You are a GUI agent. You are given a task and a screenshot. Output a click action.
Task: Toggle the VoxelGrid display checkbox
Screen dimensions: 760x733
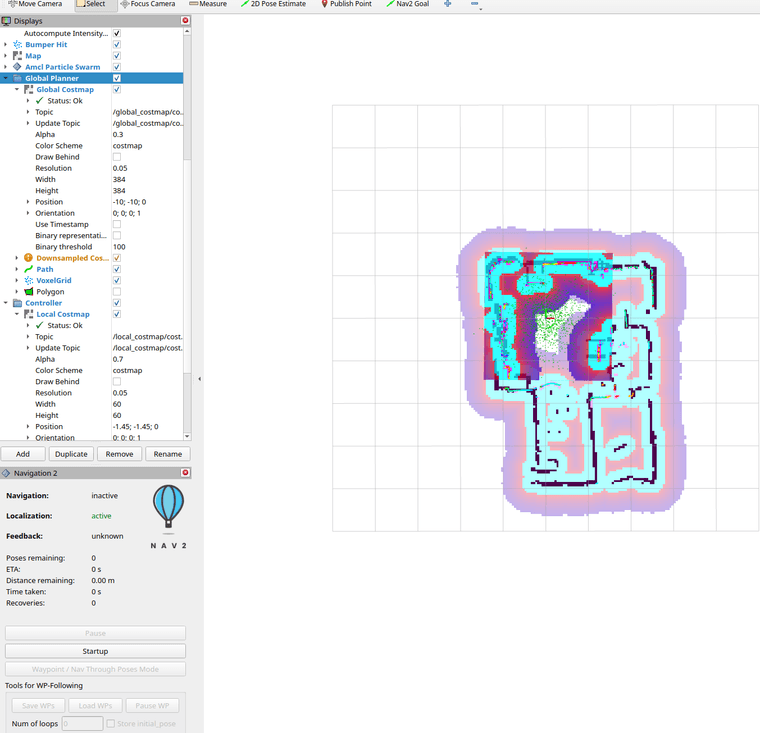click(117, 280)
